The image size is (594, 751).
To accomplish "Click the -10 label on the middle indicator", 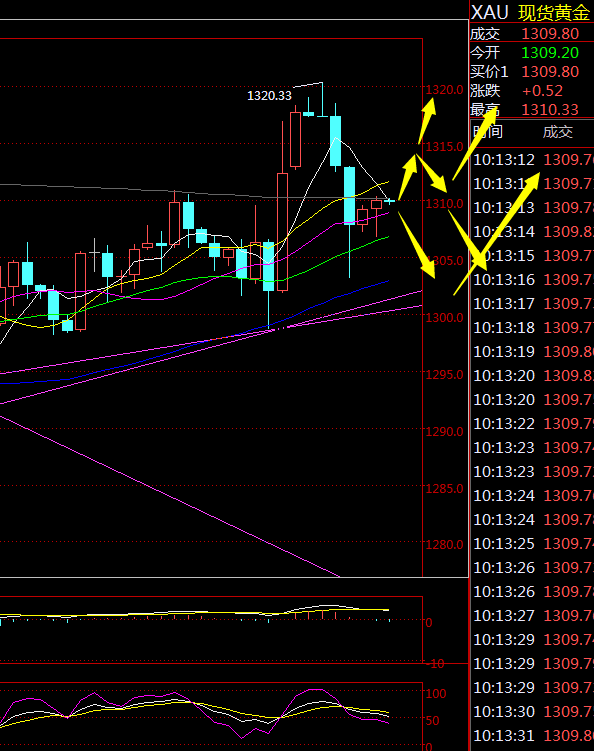I will coord(435,664).
